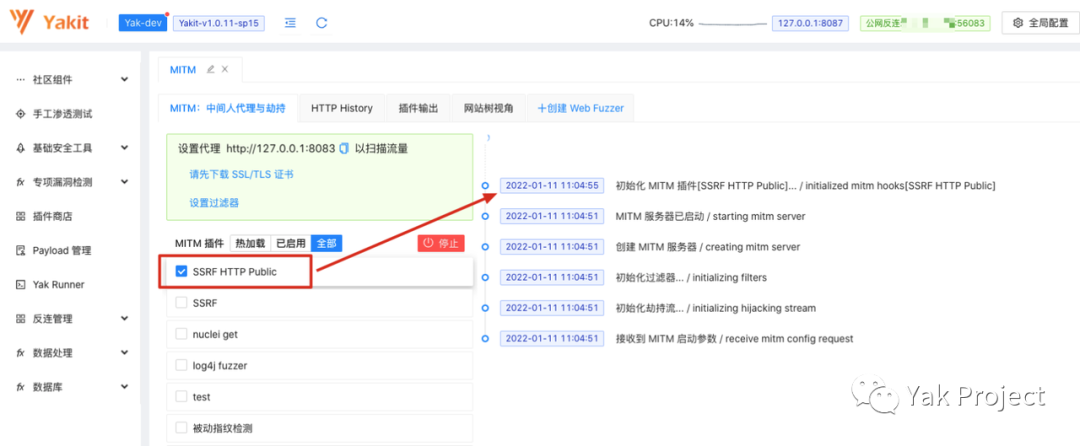Expand the 数据库 menu chevron
Viewport: 1080px width, 446px height.
[124, 387]
